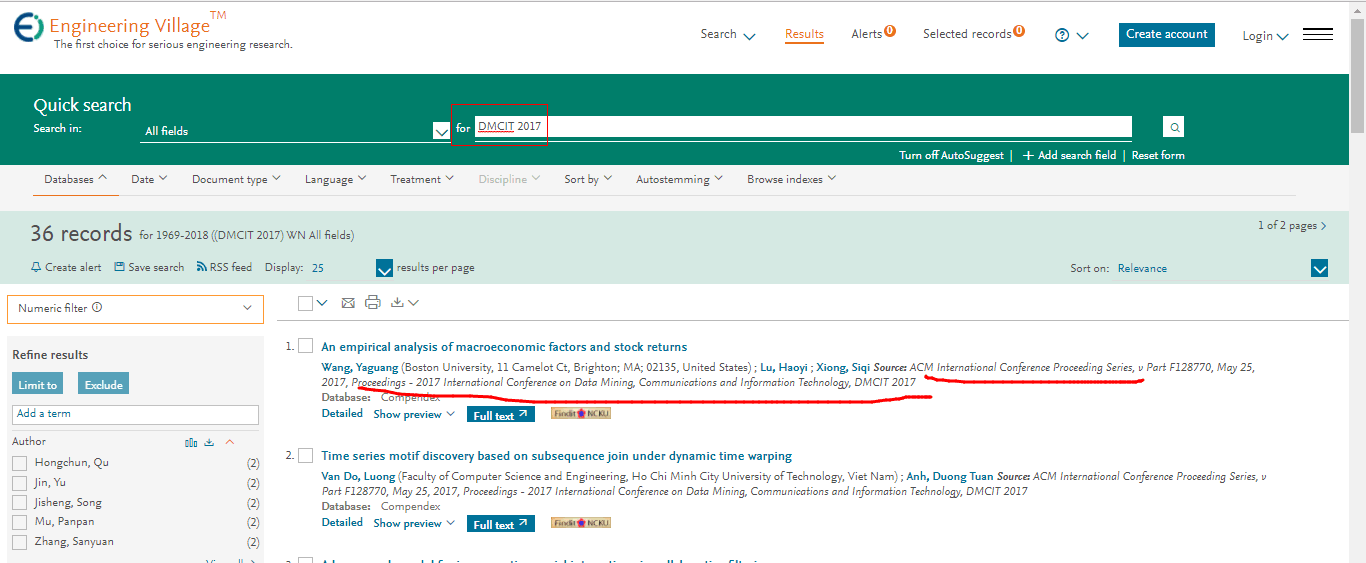This screenshot has width=1366, height=563.
Task: Go to the Results tab
Action: click(x=804, y=34)
